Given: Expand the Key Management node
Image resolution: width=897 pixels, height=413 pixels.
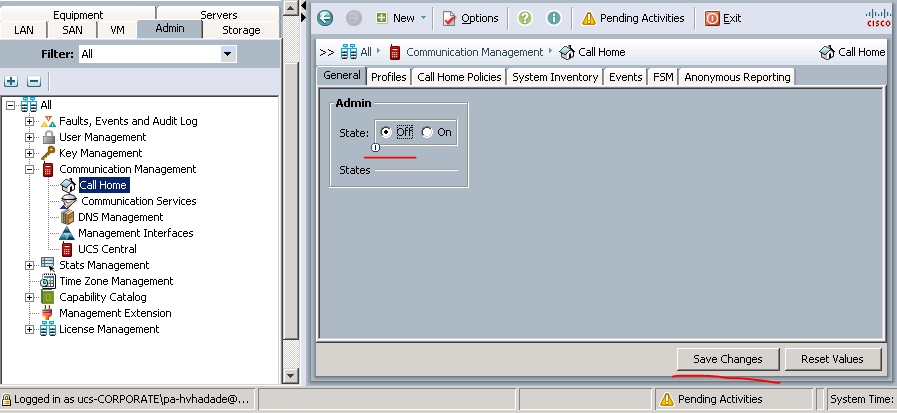Looking at the screenshot, I should (x=29, y=153).
